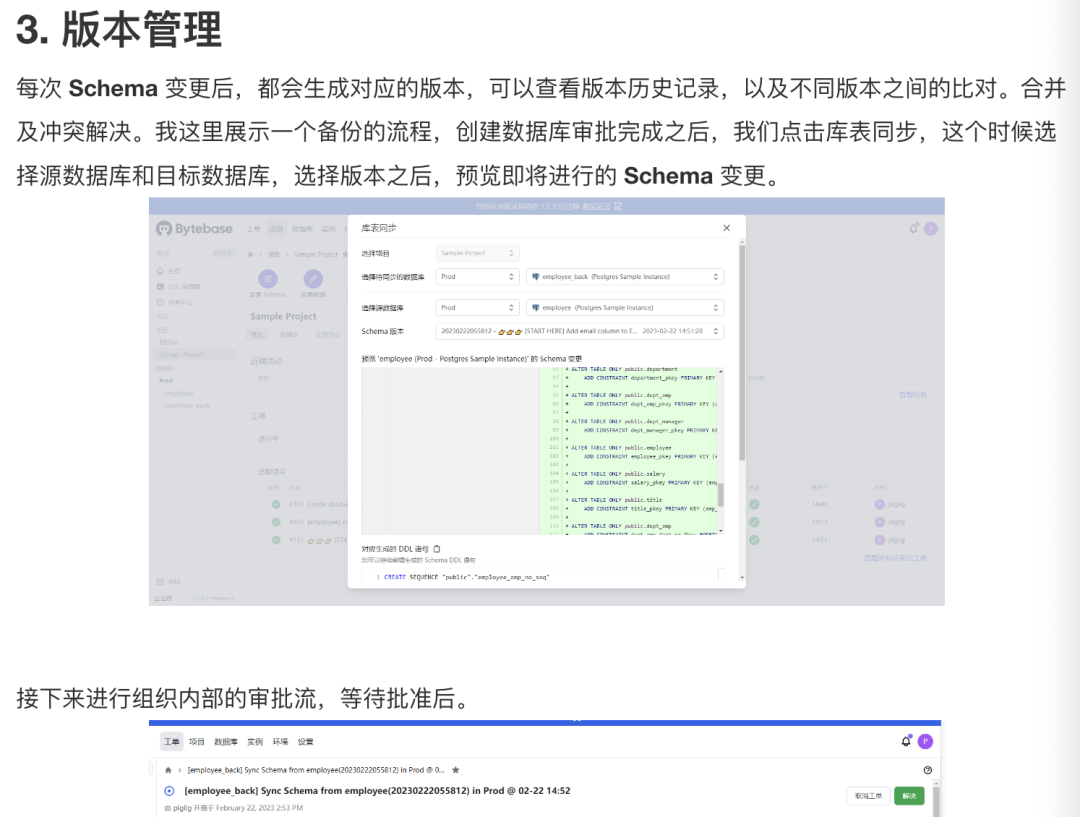Tick the checkbox for issue #101
This screenshot has height=817, width=1080.
tap(258, 540)
